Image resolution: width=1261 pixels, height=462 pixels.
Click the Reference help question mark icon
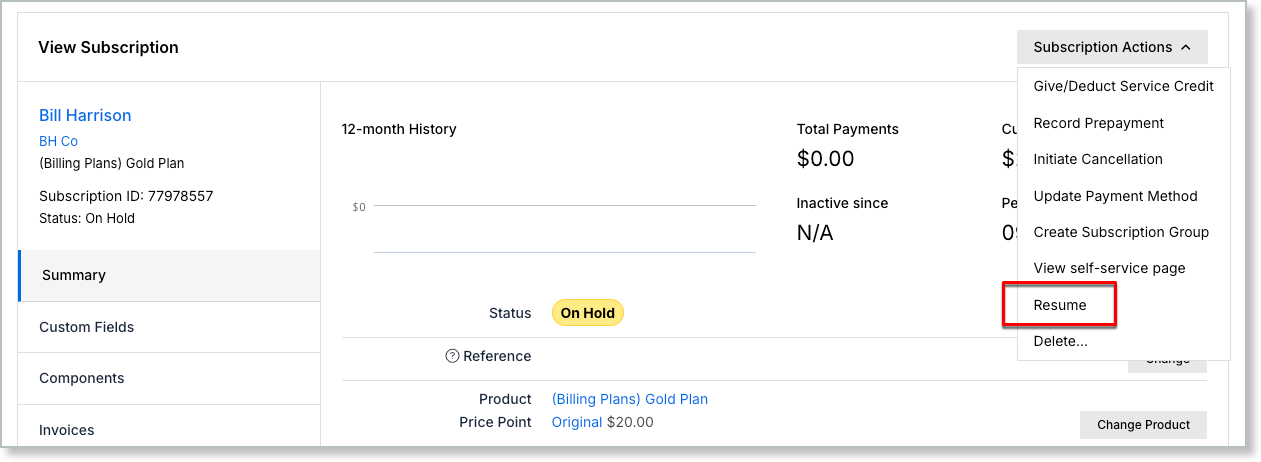click(452, 356)
